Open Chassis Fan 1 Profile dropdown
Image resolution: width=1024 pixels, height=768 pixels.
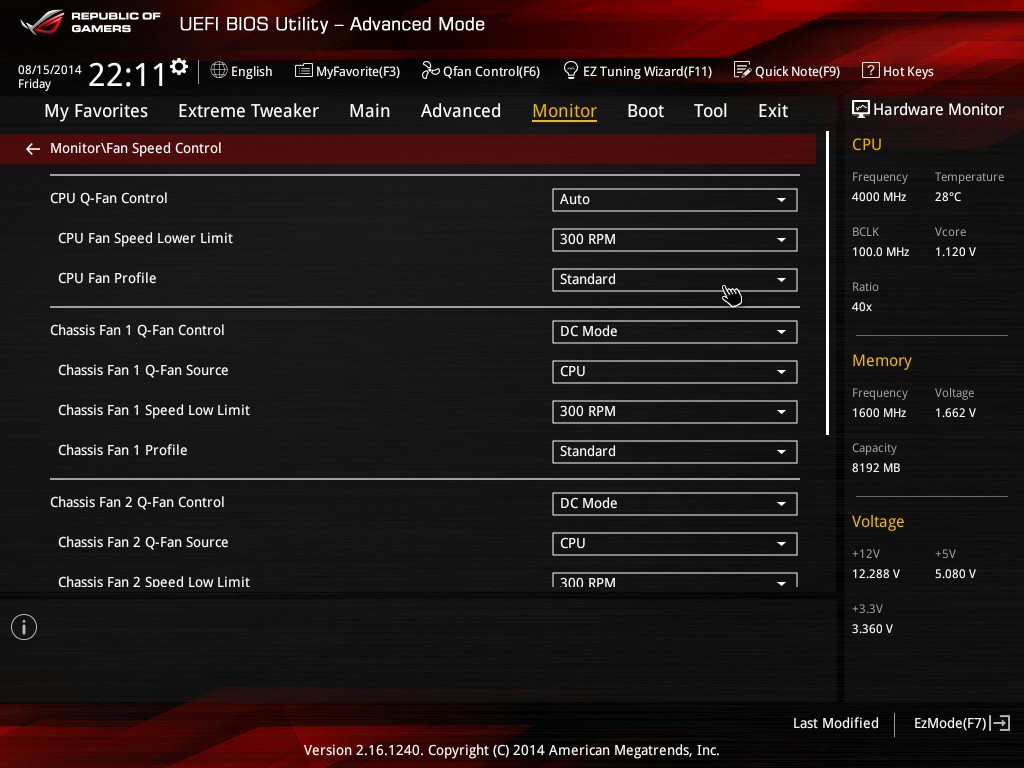point(675,451)
